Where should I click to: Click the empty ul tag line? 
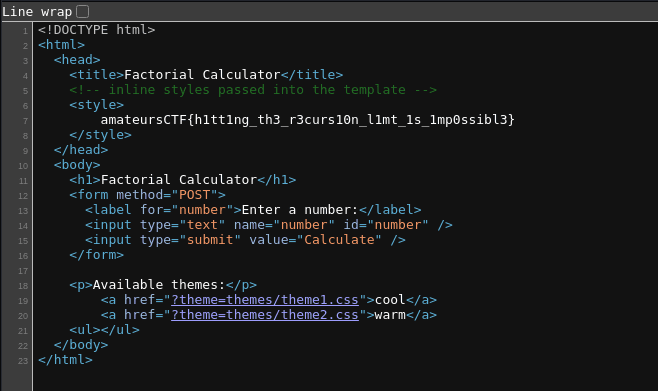click(x=104, y=330)
